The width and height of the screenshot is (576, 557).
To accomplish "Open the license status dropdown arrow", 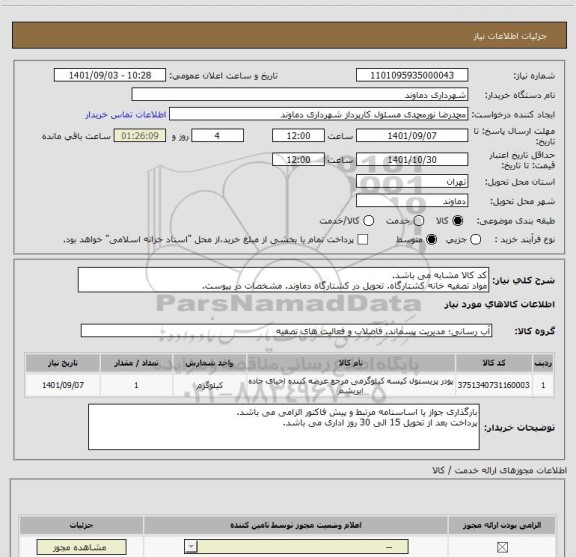I will (x=191, y=547).
